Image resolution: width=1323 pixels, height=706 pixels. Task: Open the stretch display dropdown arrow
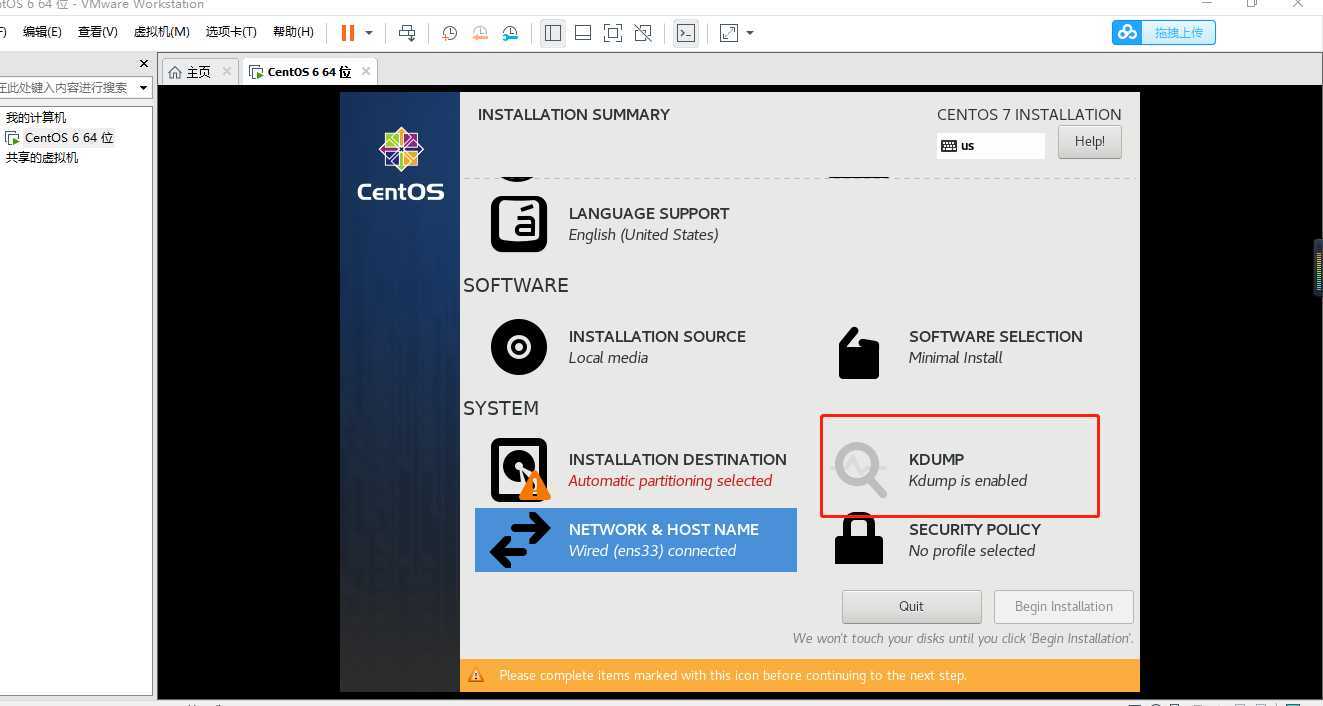[x=750, y=33]
